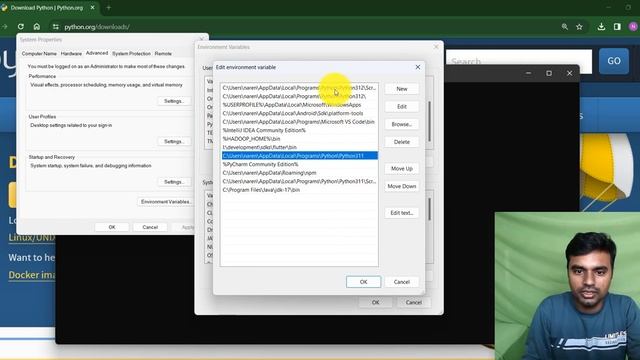
Task: Select %IntelliJ IDEA Community Edition% entry
Action: pos(299,130)
